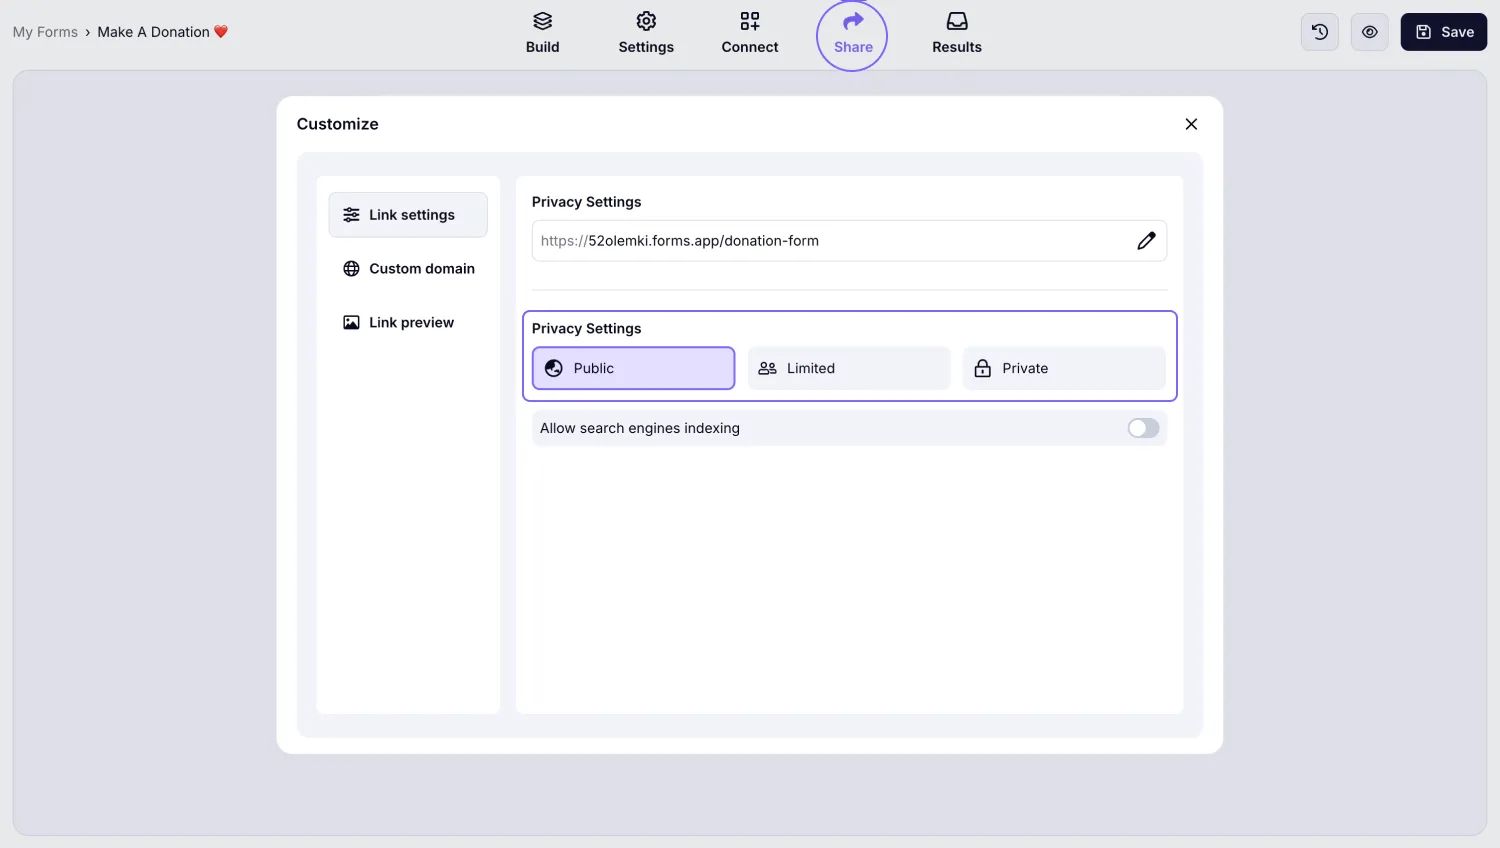The height and width of the screenshot is (848, 1500).
Task: Open Link preview section
Action: point(408,323)
